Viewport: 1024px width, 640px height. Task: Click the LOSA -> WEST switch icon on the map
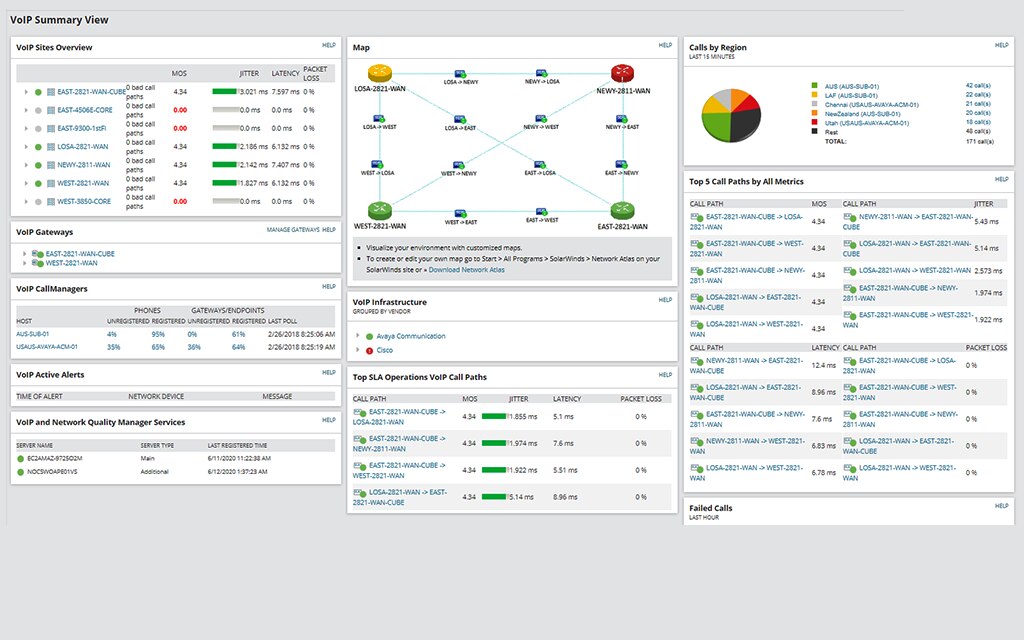[378, 118]
